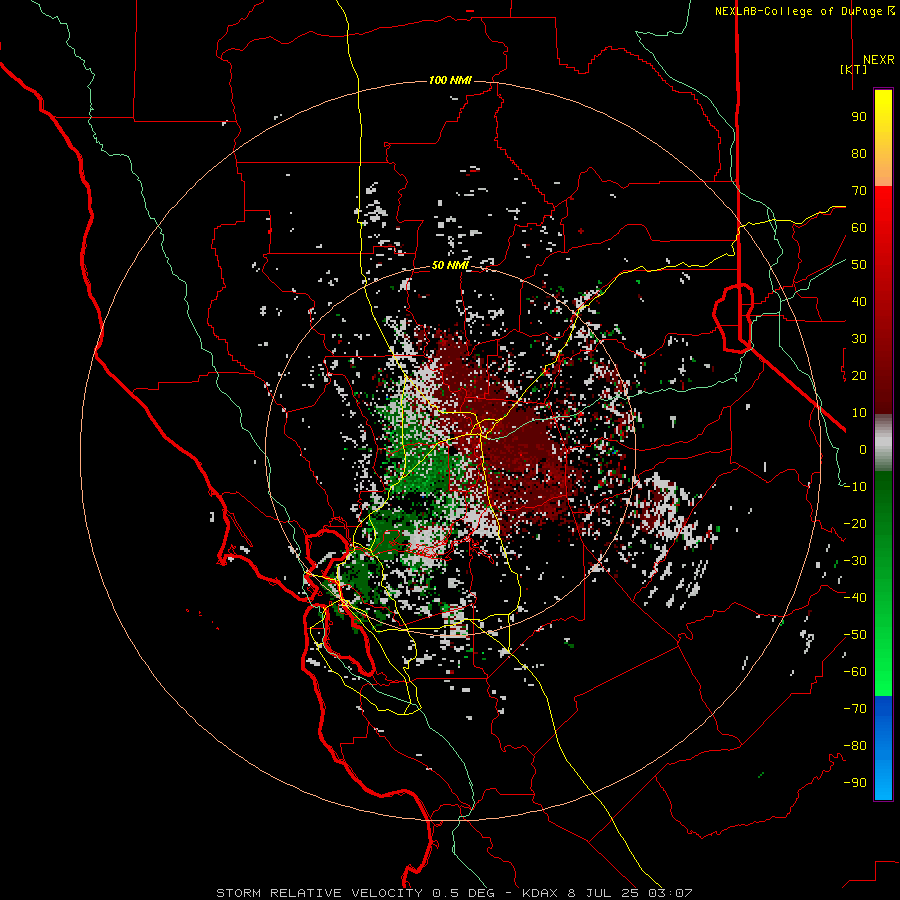Click the 10 value on velocity scale
This screenshot has height=900, width=900.
click(859, 413)
